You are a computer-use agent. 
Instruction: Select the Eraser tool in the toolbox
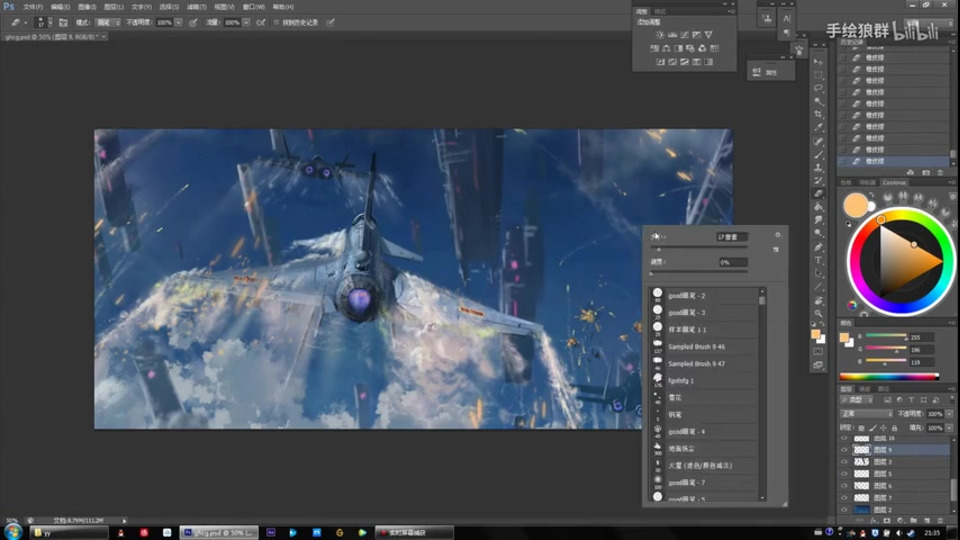819,193
